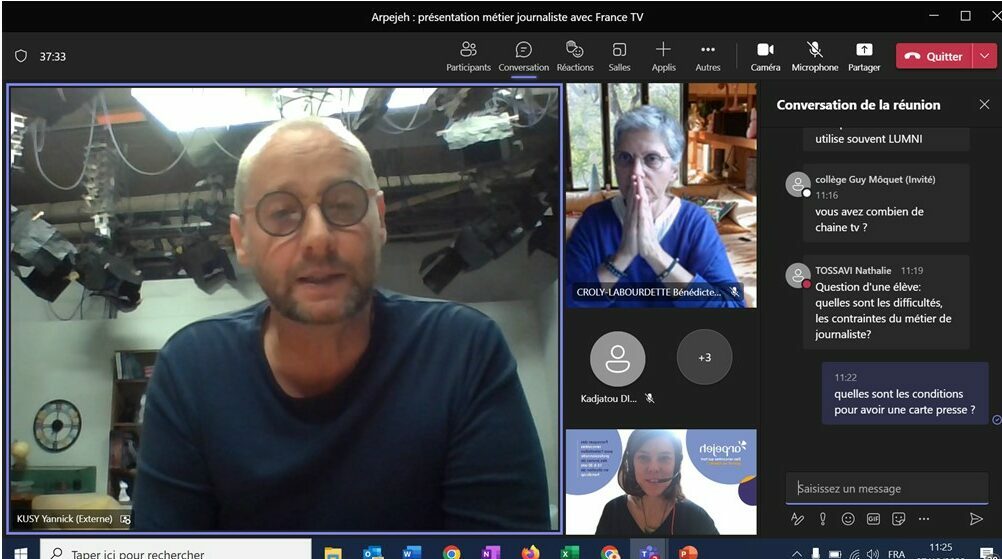Send the chat message with arrow icon
1002x559 pixels.
pyautogui.click(x=976, y=519)
